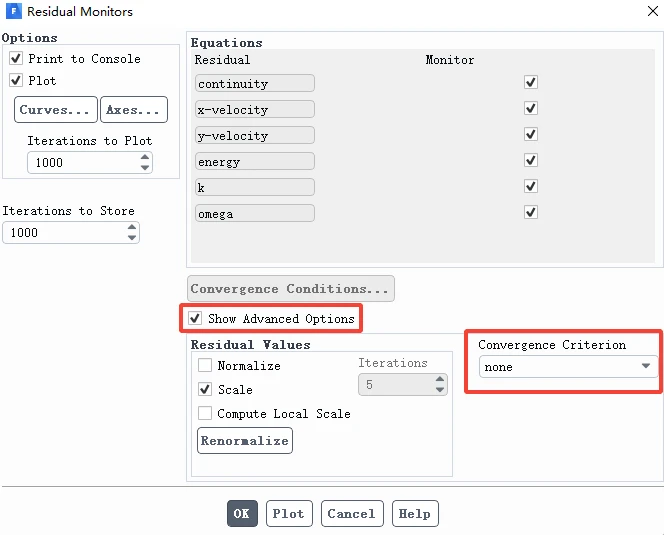Disable monitoring for omega residual
Image resolution: width=664 pixels, height=535 pixels.
pos(531,212)
